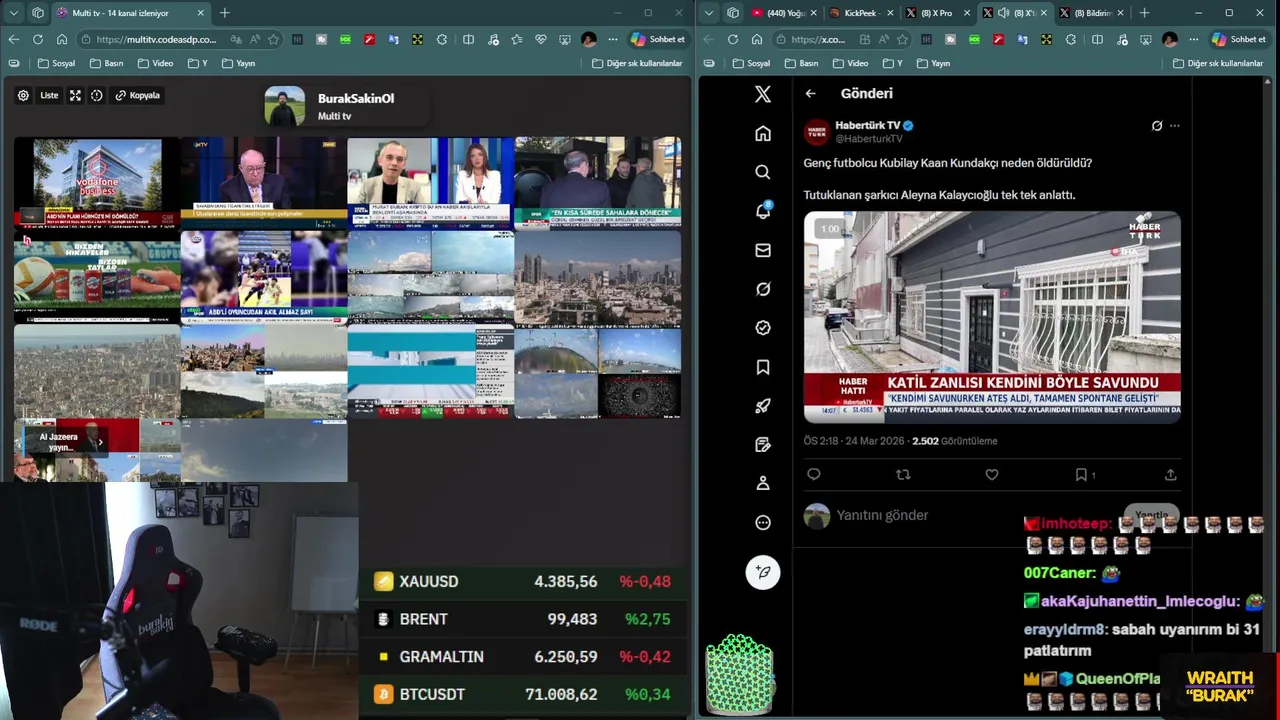Expand tab search chevron in X window
Viewport: 1280px width, 720px height.
click(709, 13)
